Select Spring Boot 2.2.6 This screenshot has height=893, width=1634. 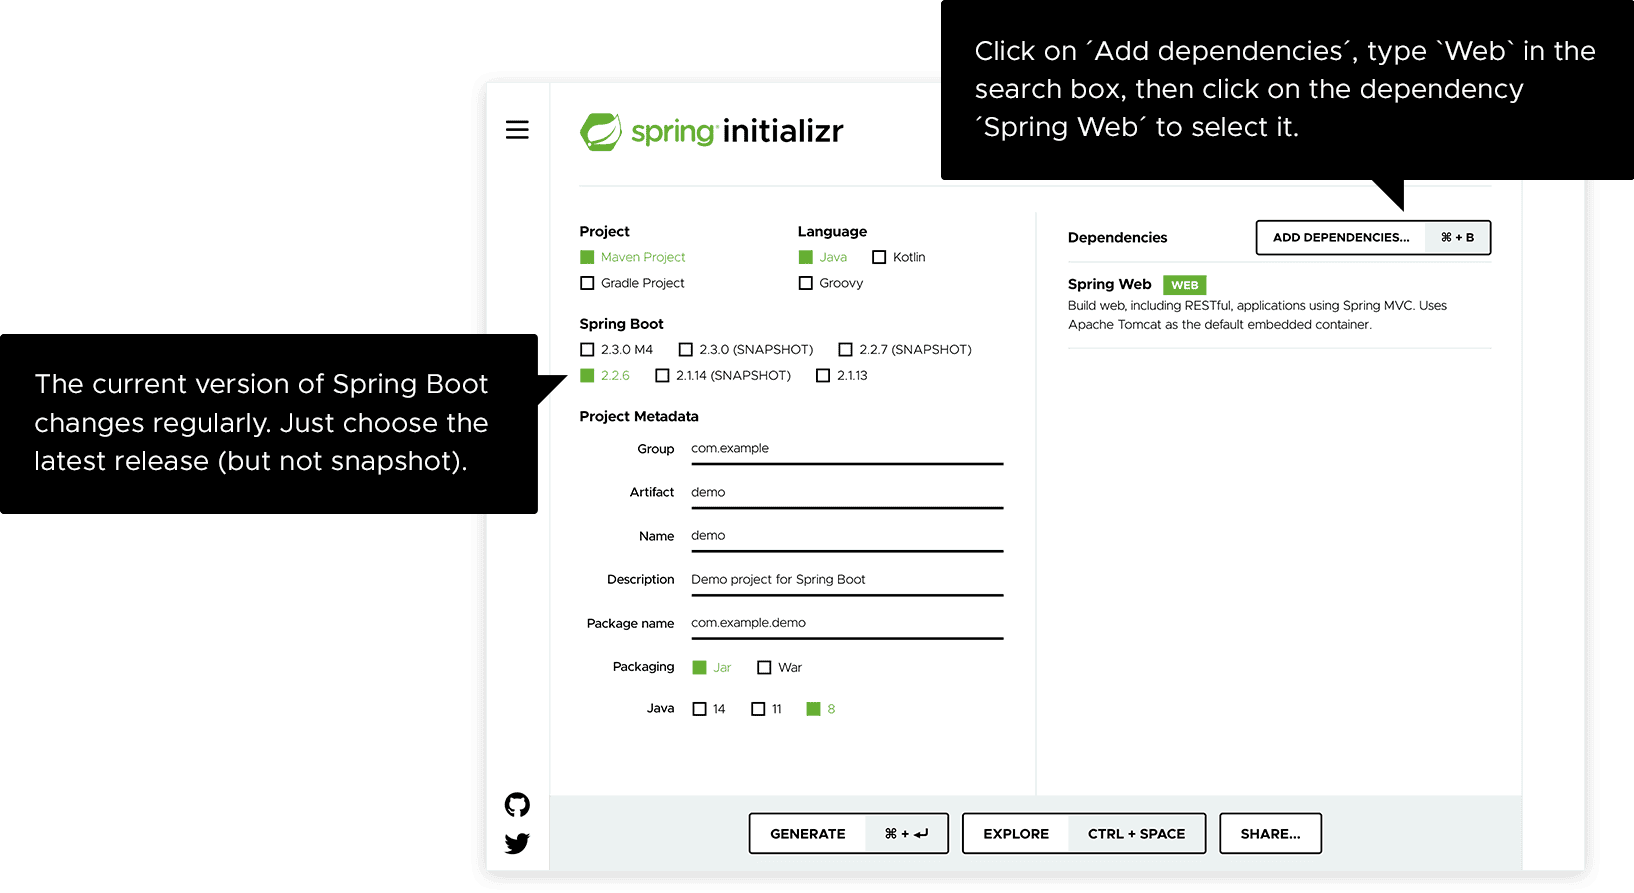605,375
